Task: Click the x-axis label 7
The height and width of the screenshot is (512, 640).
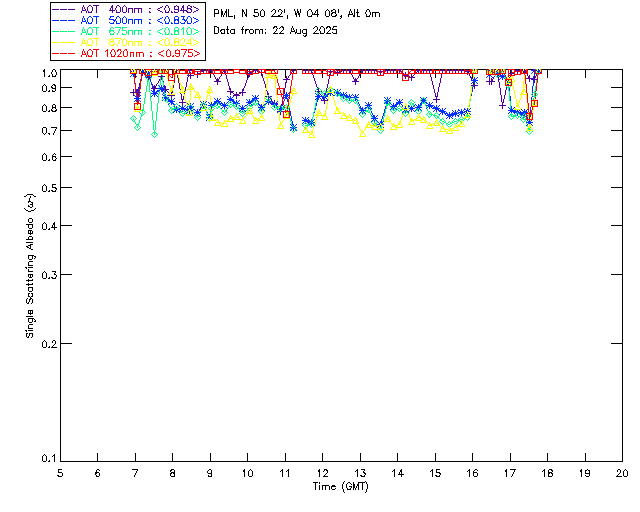Action: (x=135, y=473)
